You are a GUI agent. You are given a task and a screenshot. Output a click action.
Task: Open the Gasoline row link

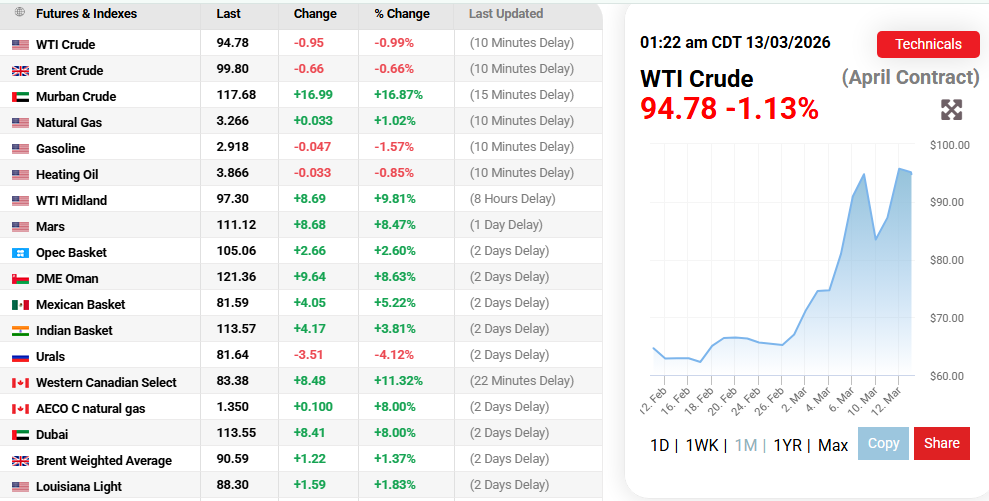pos(61,148)
